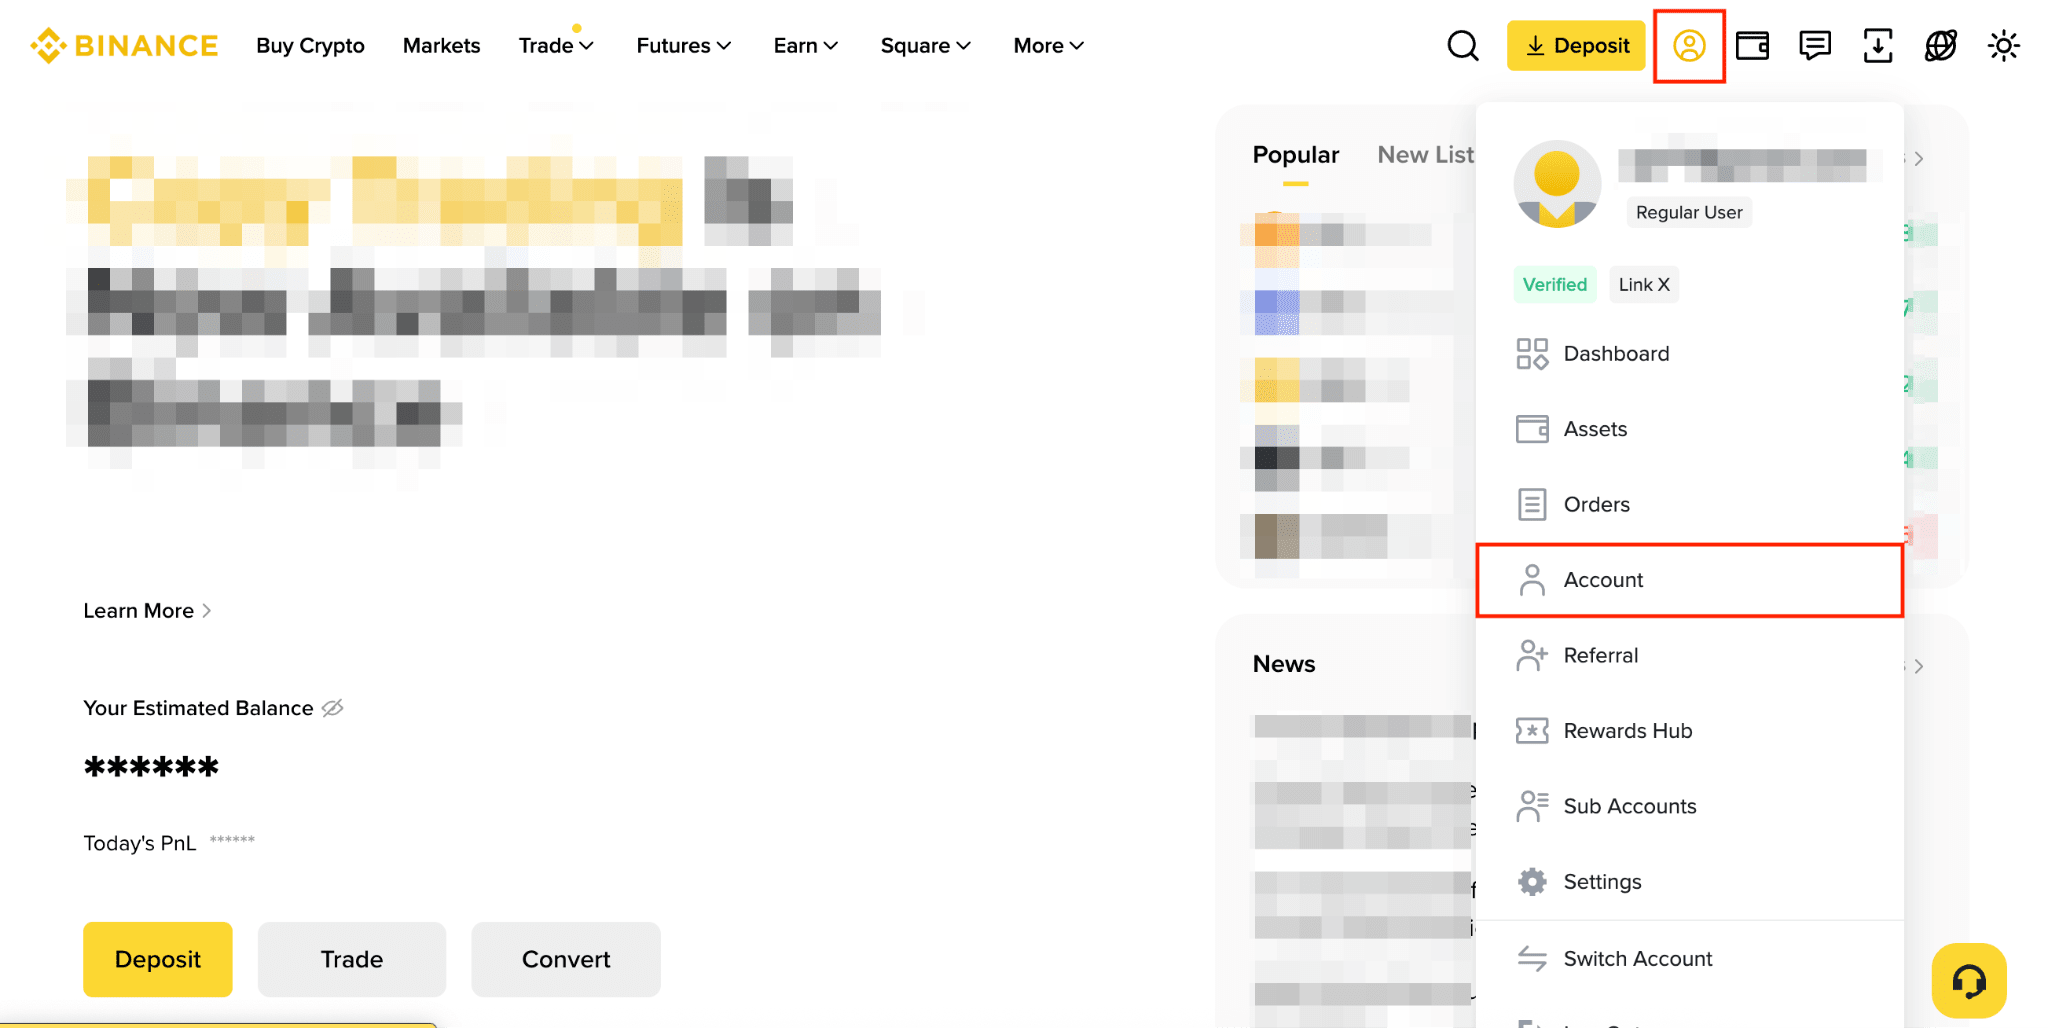This screenshot has height=1028, width=2048.
Task: Click the Switch Account arrows icon
Action: pyautogui.click(x=1532, y=959)
